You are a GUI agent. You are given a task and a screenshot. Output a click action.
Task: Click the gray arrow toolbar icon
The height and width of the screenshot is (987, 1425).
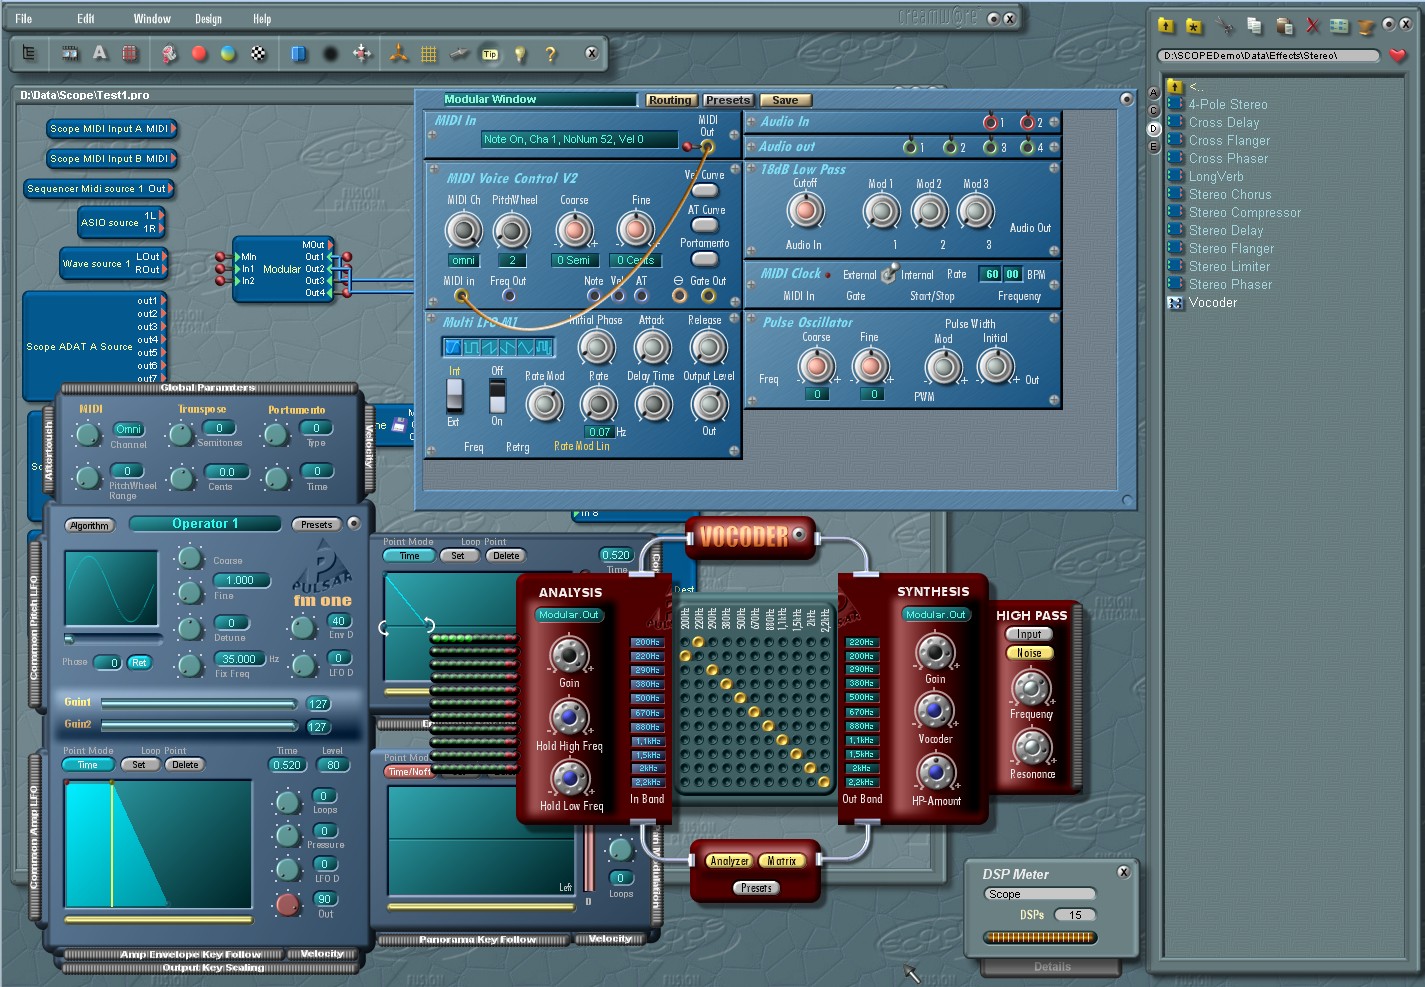click(x=459, y=54)
